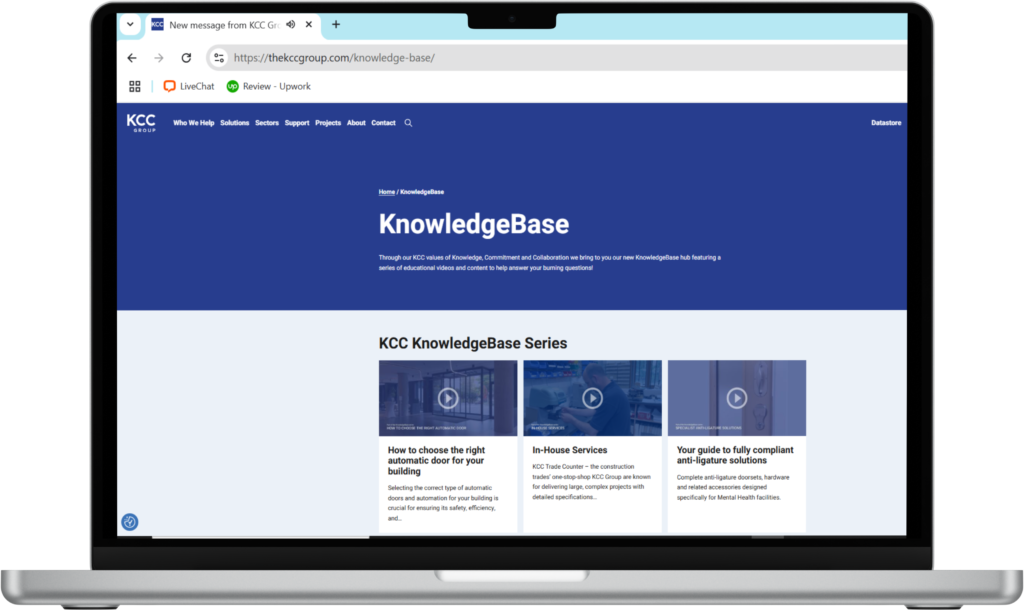1024x610 pixels.
Task: Select the KCC tab title
Action: point(224,25)
